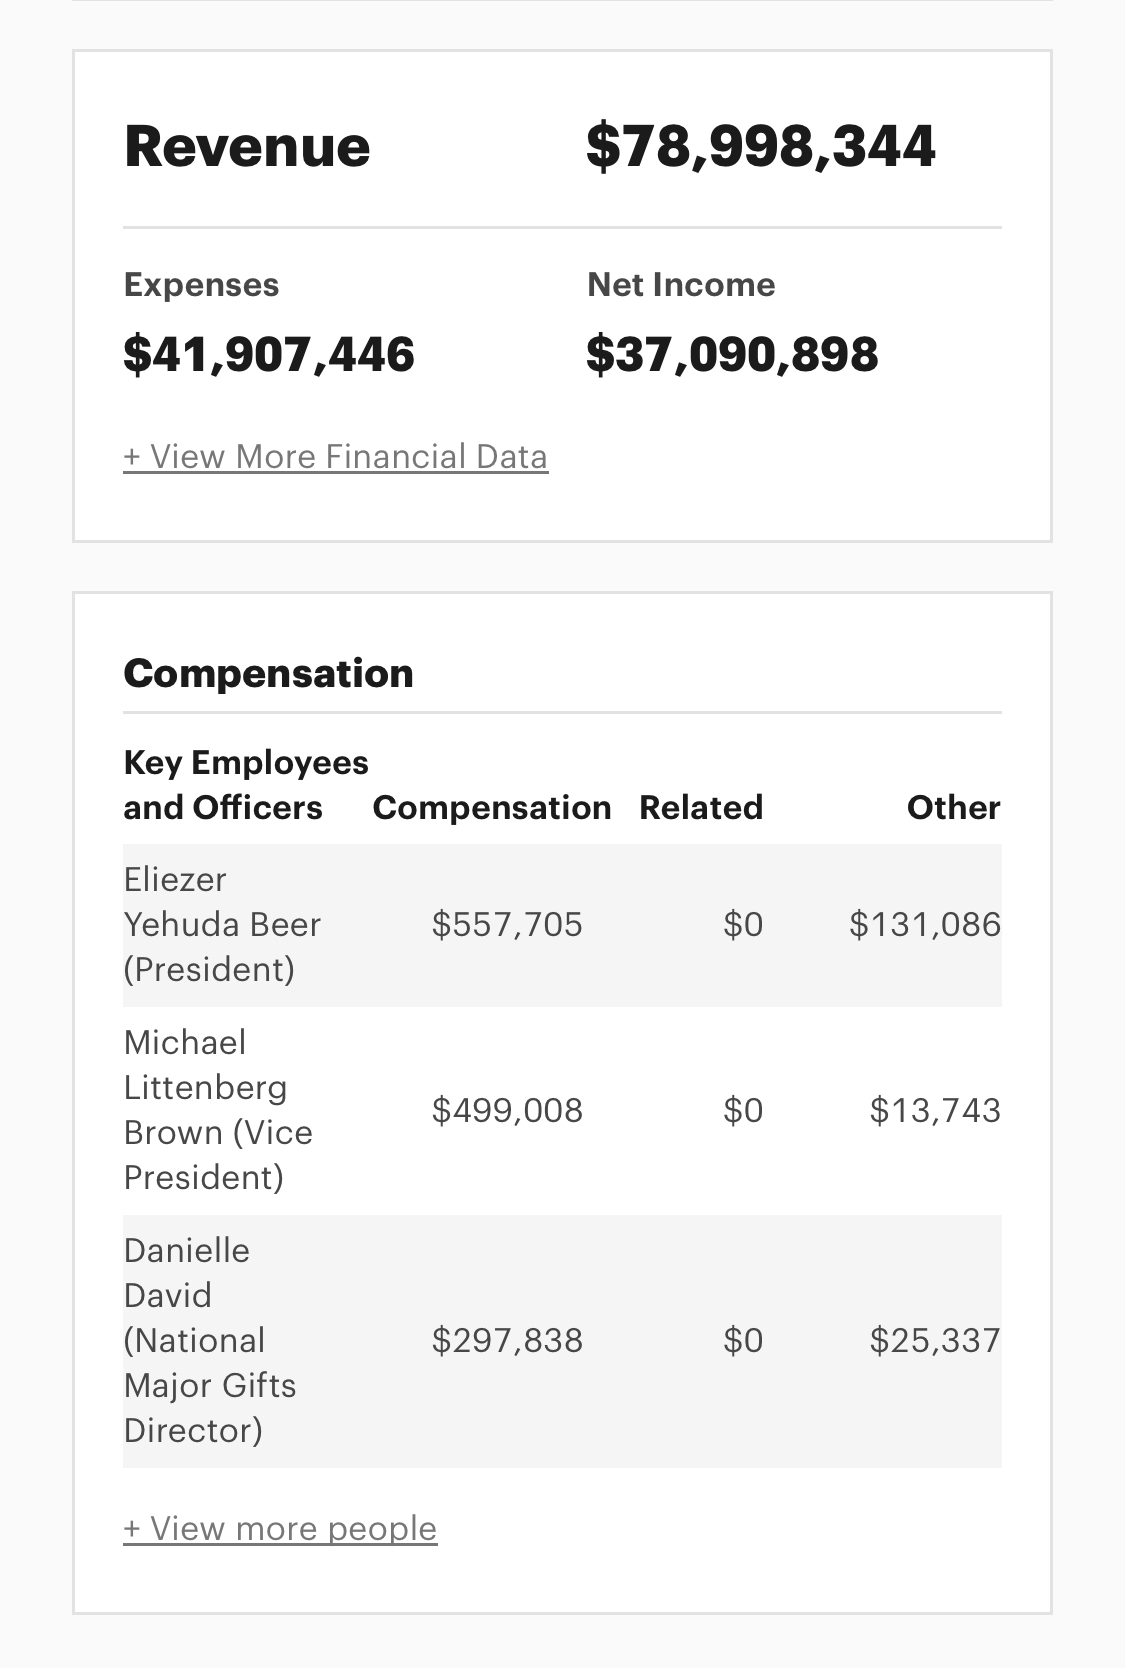Click the Compensation column header
1125x1668 pixels.
click(x=491, y=807)
